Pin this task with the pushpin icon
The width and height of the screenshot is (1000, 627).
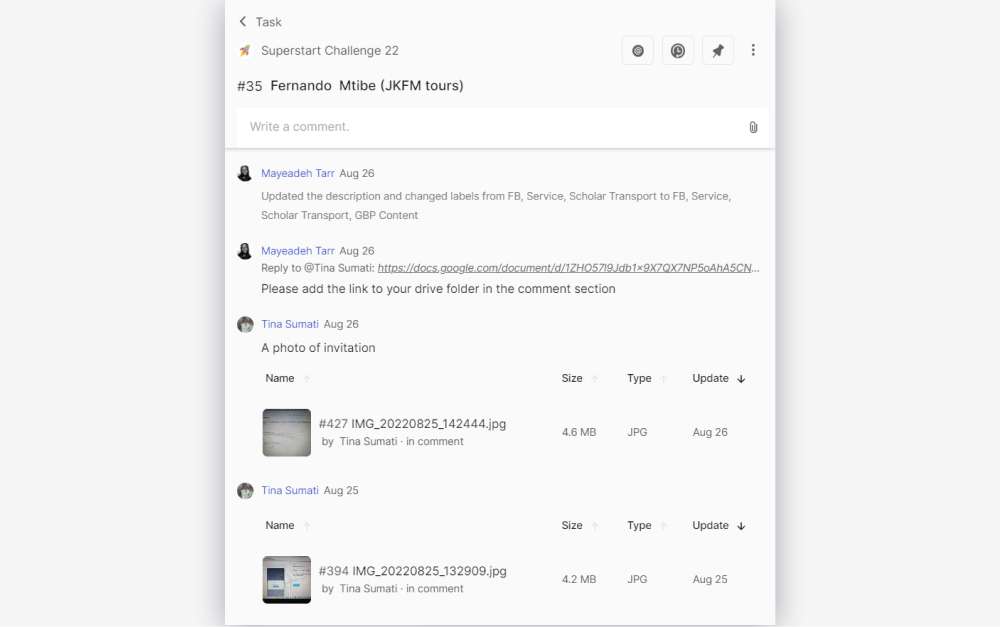(x=718, y=51)
